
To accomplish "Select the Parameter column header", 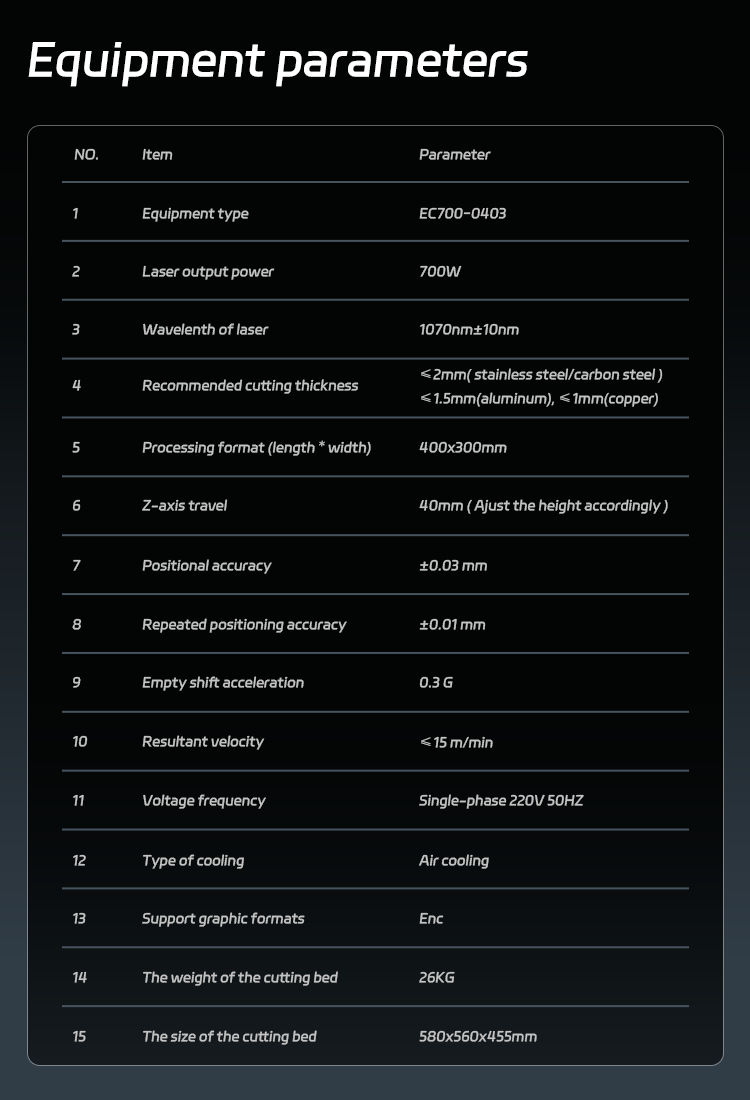I will pos(455,154).
